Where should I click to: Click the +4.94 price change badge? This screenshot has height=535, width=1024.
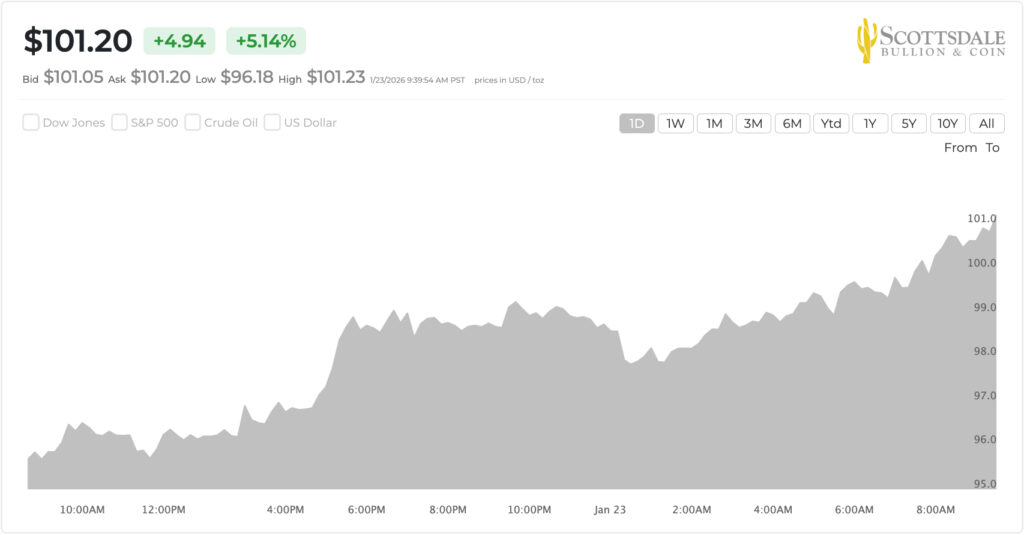point(179,41)
